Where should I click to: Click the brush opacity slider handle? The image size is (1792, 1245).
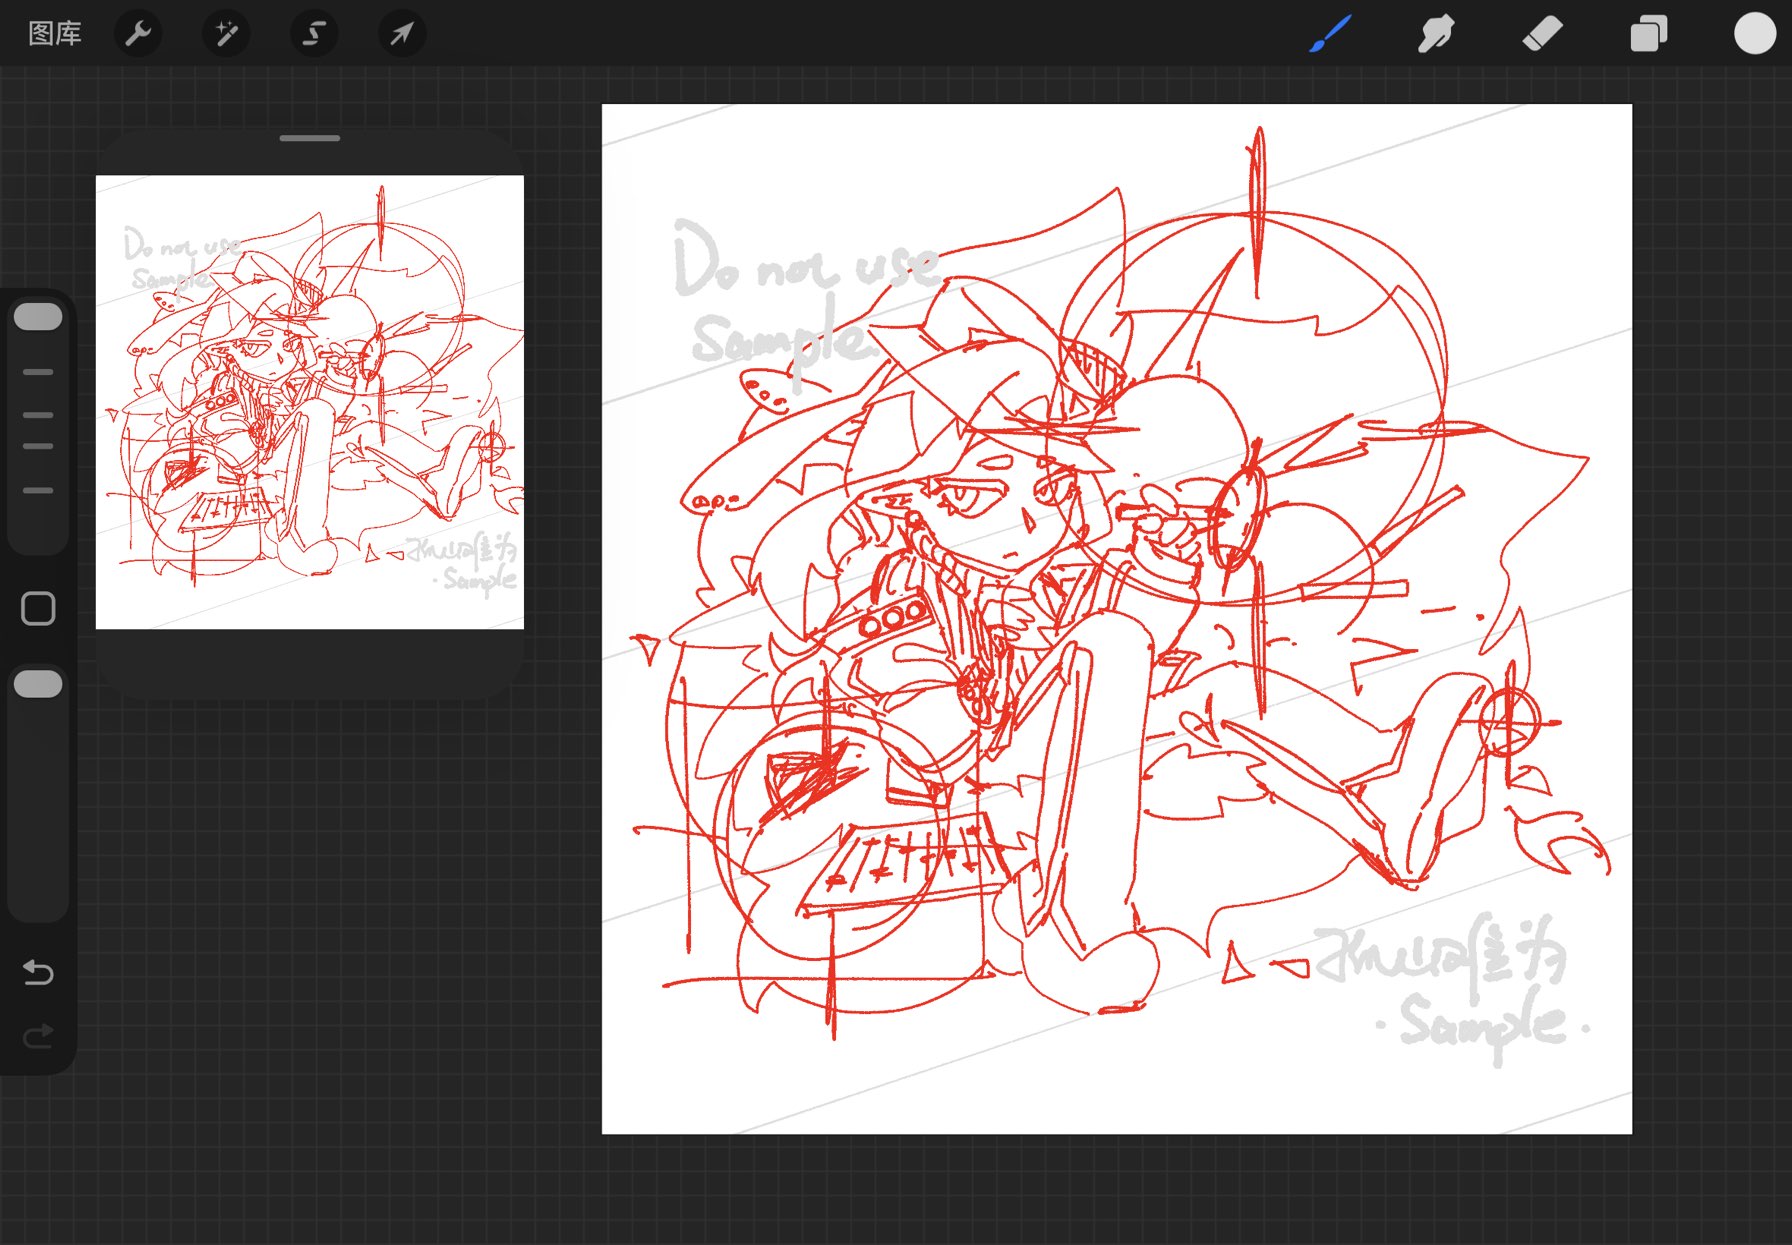coord(38,684)
